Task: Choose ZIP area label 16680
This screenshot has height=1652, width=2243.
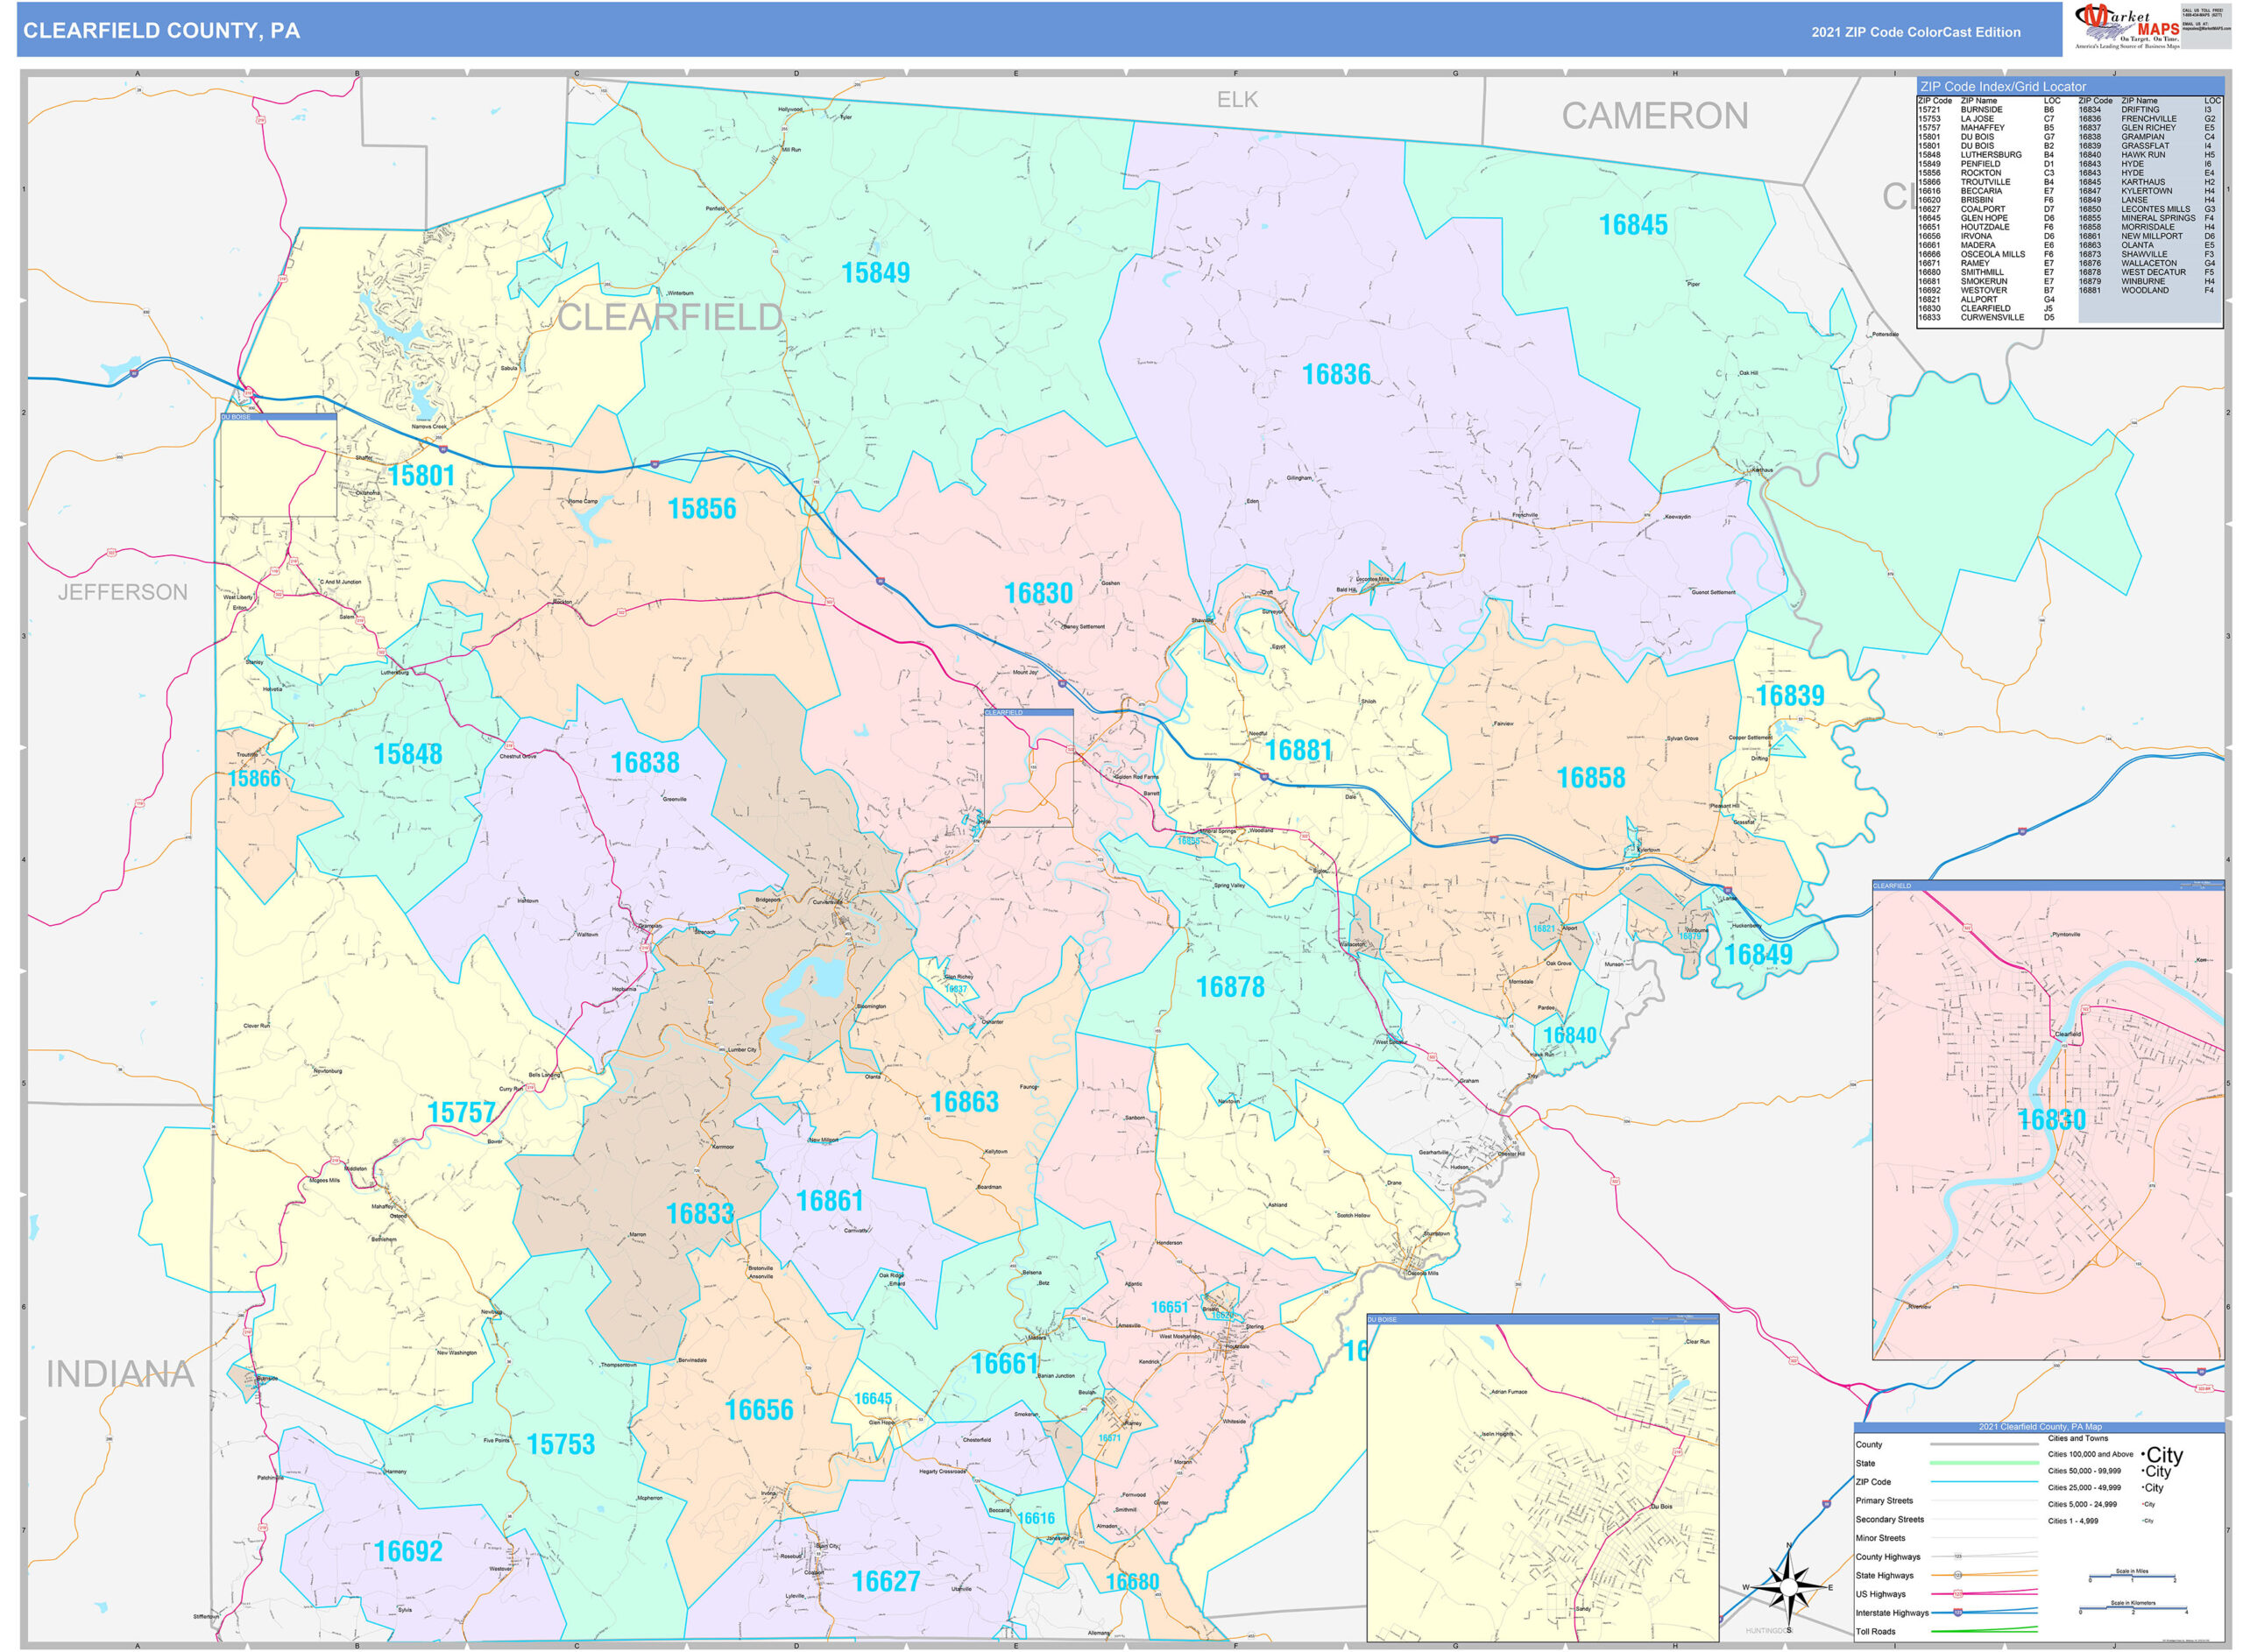Action: (x=1132, y=1583)
